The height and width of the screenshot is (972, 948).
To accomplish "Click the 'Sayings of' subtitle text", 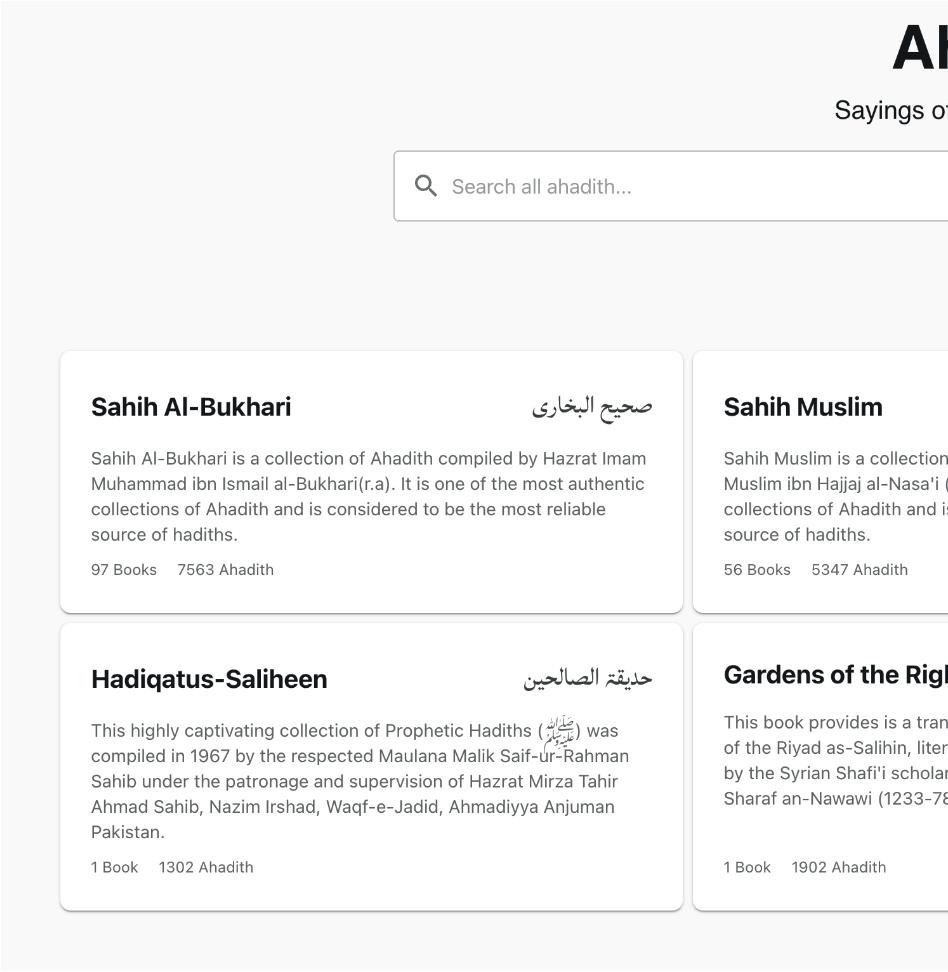I will (x=890, y=110).
